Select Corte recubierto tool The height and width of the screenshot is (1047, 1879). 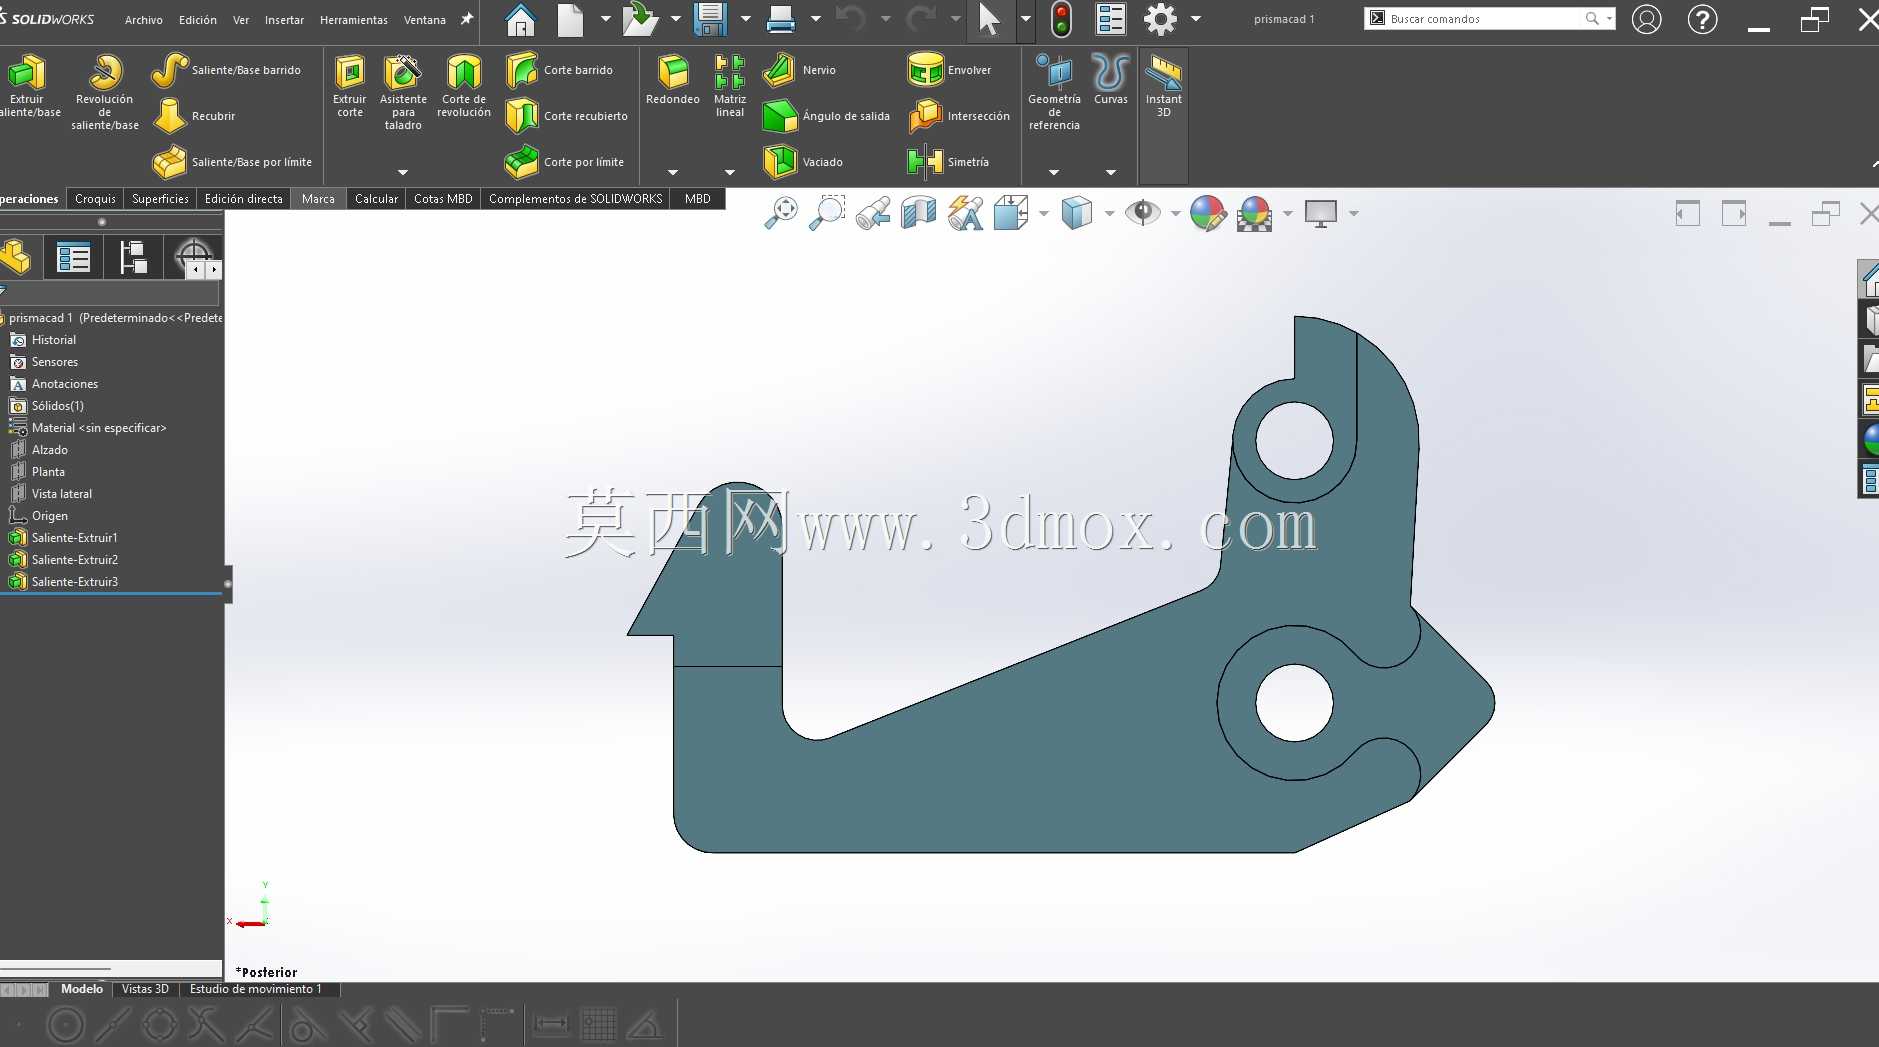pos(566,116)
